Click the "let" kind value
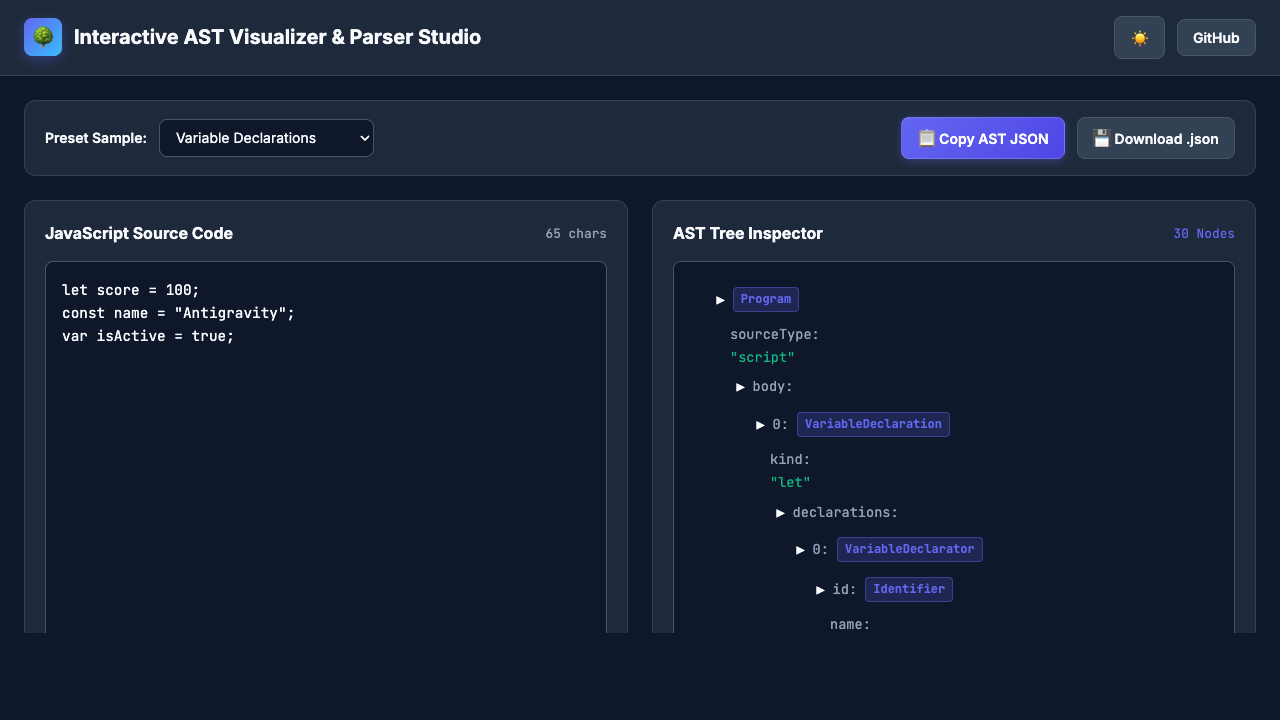Viewport: 1280px width, 720px height. [x=790, y=482]
